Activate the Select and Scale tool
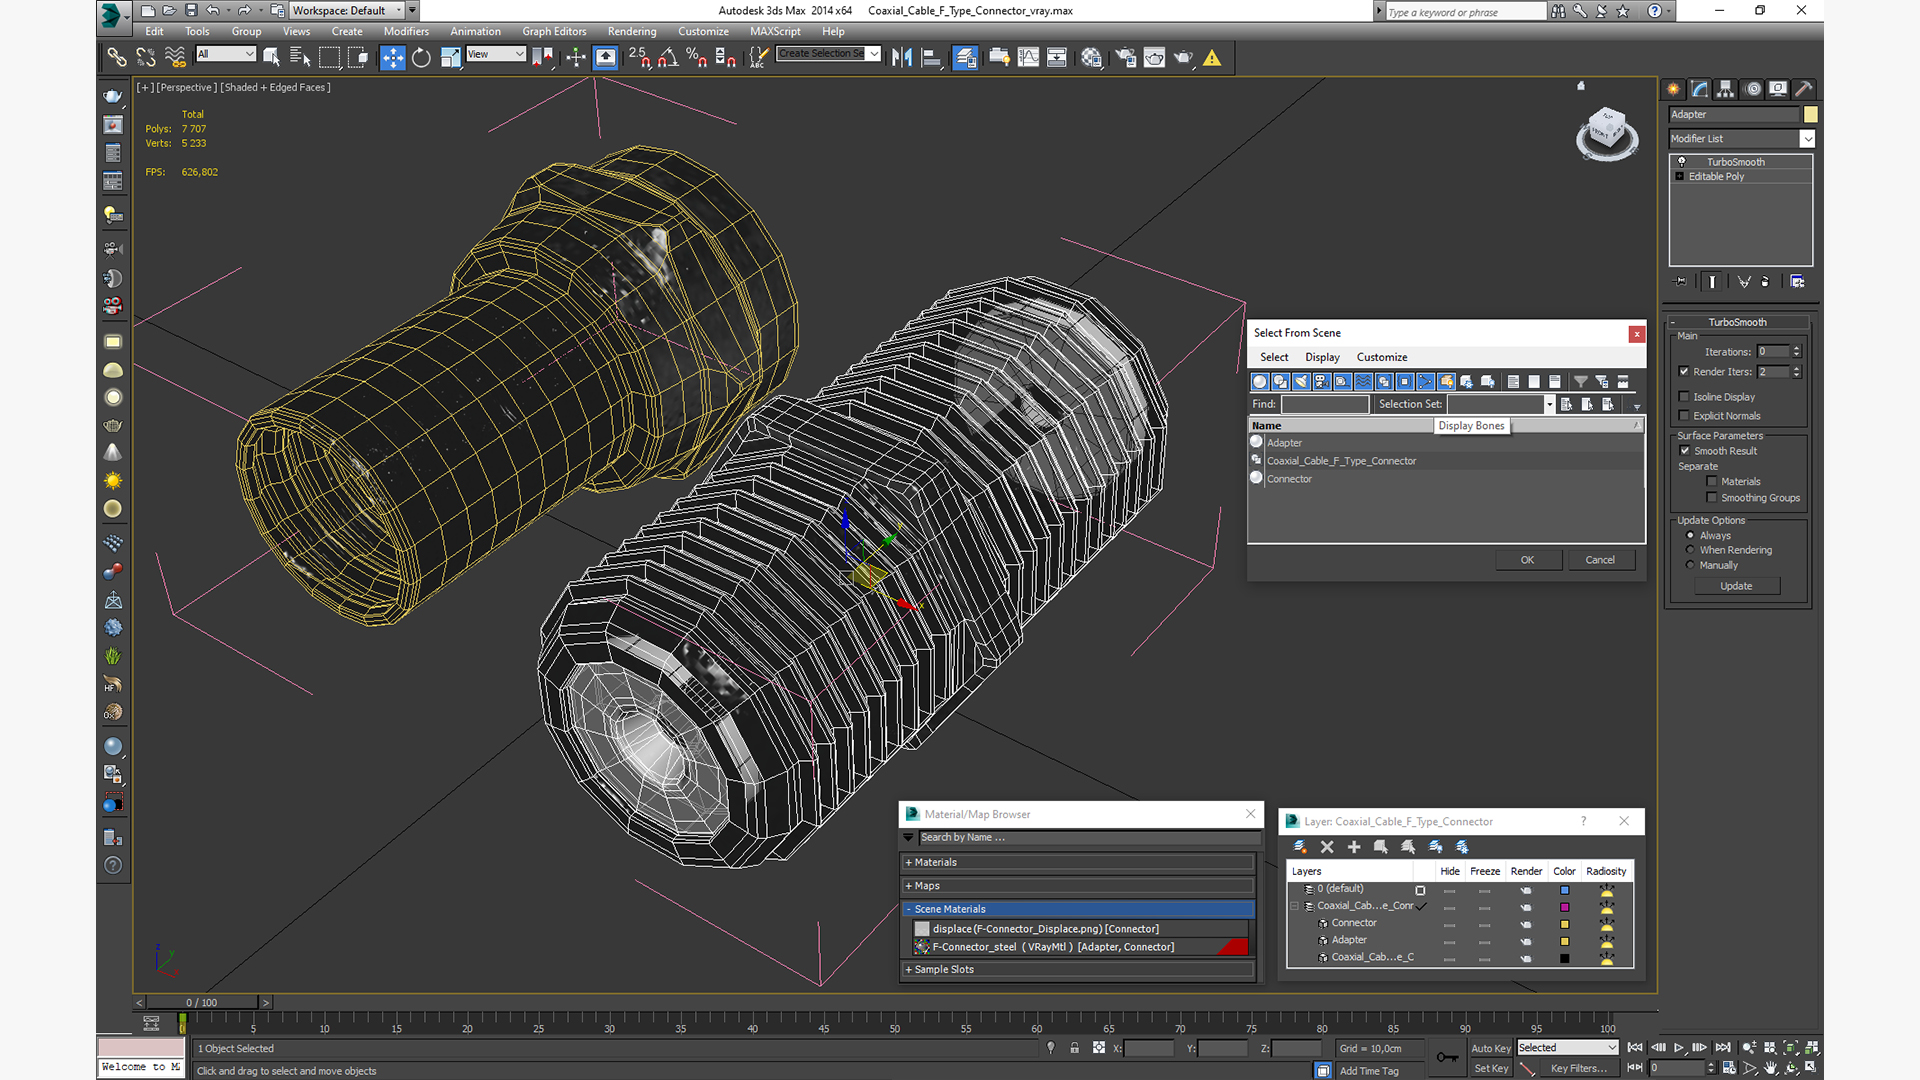1920x1080 pixels. point(450,57)
